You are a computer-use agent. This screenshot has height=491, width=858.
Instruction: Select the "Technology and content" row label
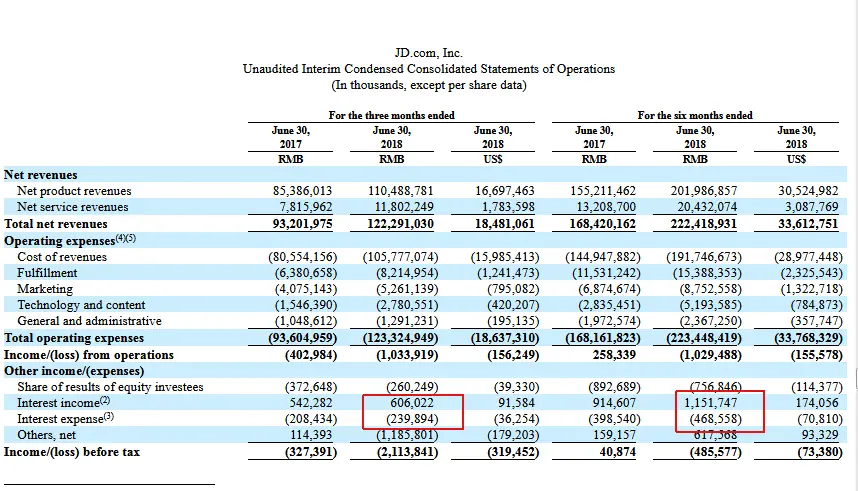pyautogui.click(x=81, y=305)
